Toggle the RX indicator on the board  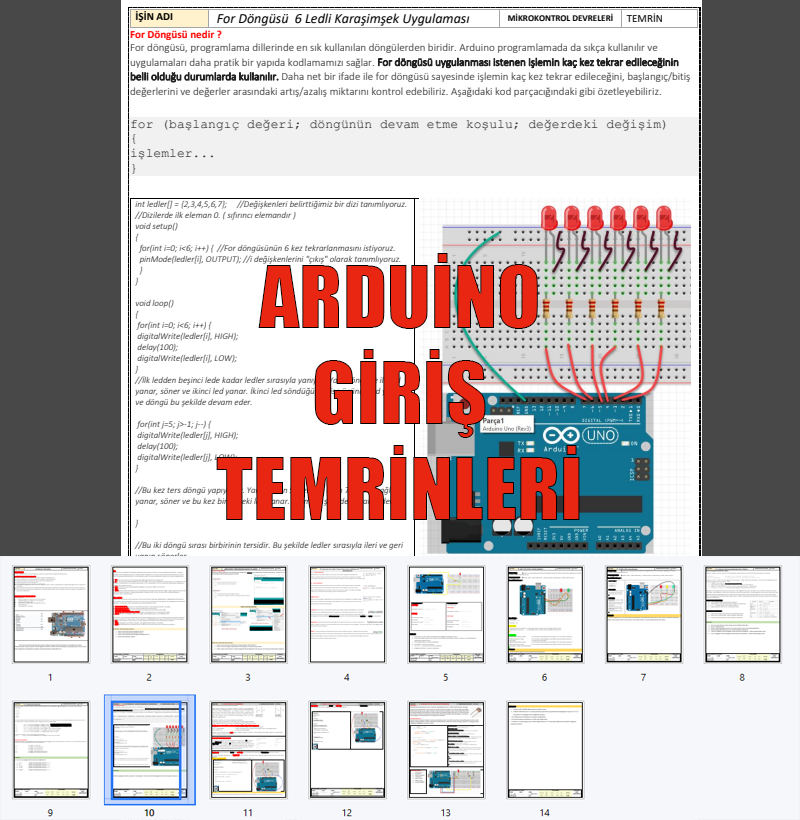[528, 451]
